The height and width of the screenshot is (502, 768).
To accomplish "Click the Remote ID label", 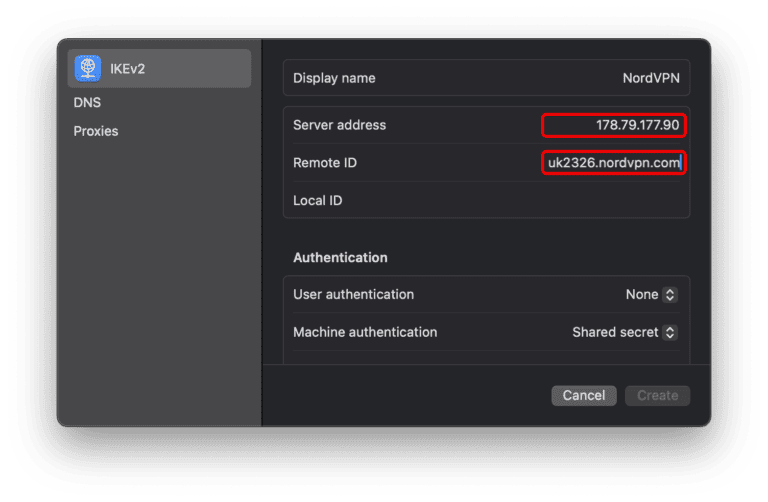I will (325, 162).
